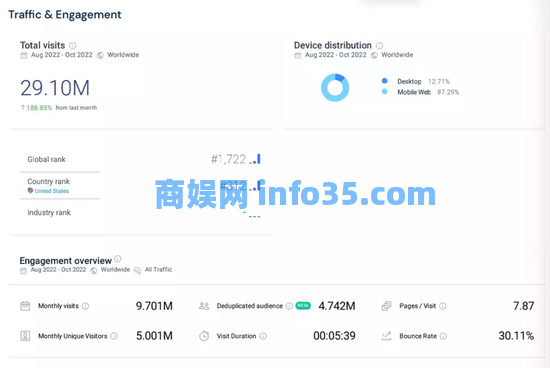The image size is (550, 368).
Task: Click the 00:05:39 visit duration value
Action: tap(334, 336)
